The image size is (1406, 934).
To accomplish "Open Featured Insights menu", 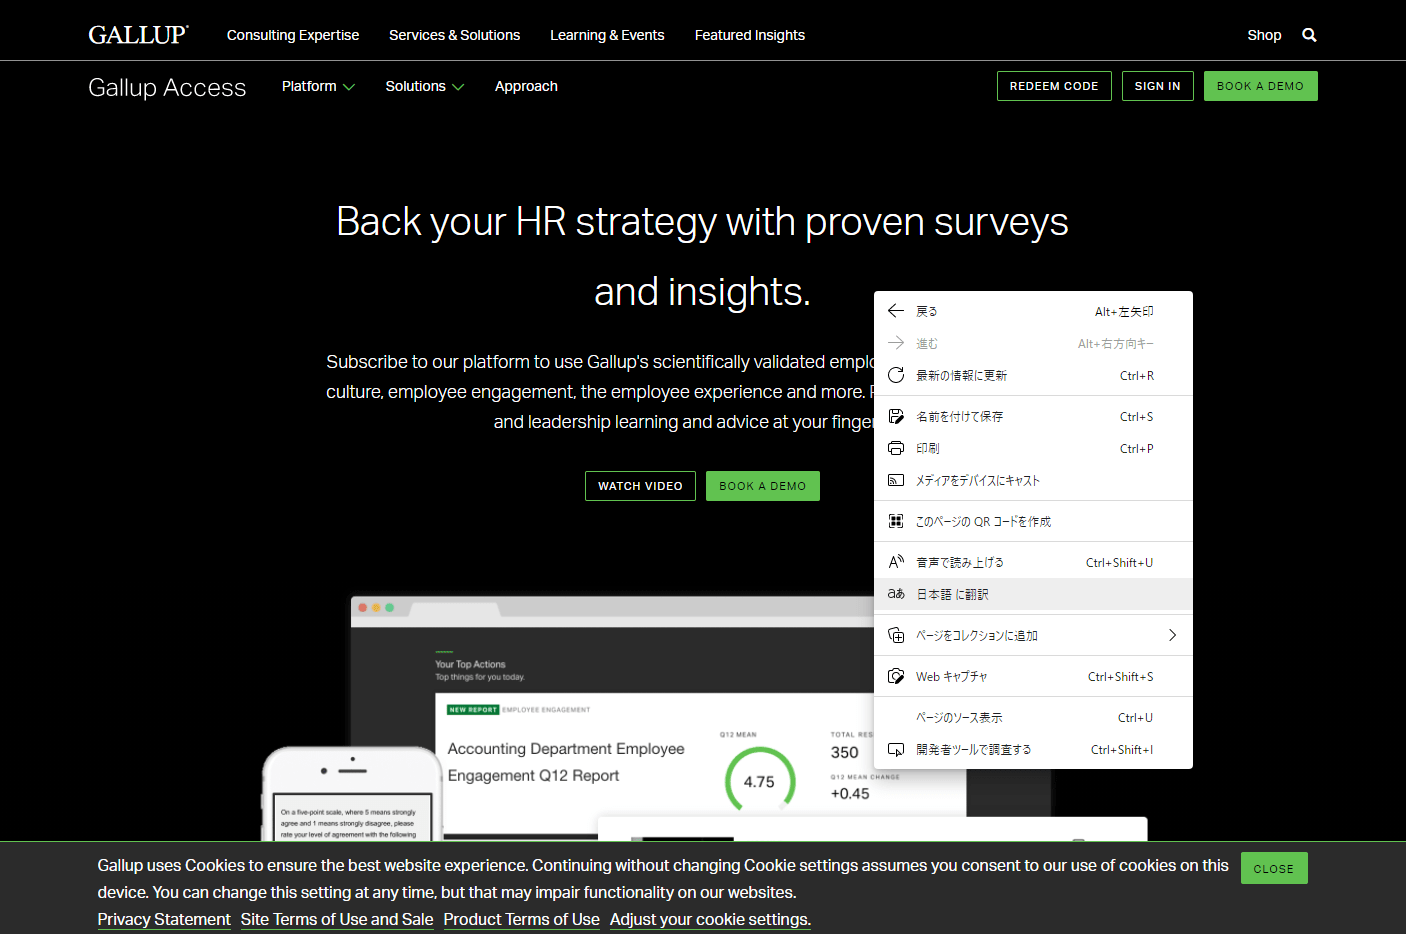I will point(750,35).
